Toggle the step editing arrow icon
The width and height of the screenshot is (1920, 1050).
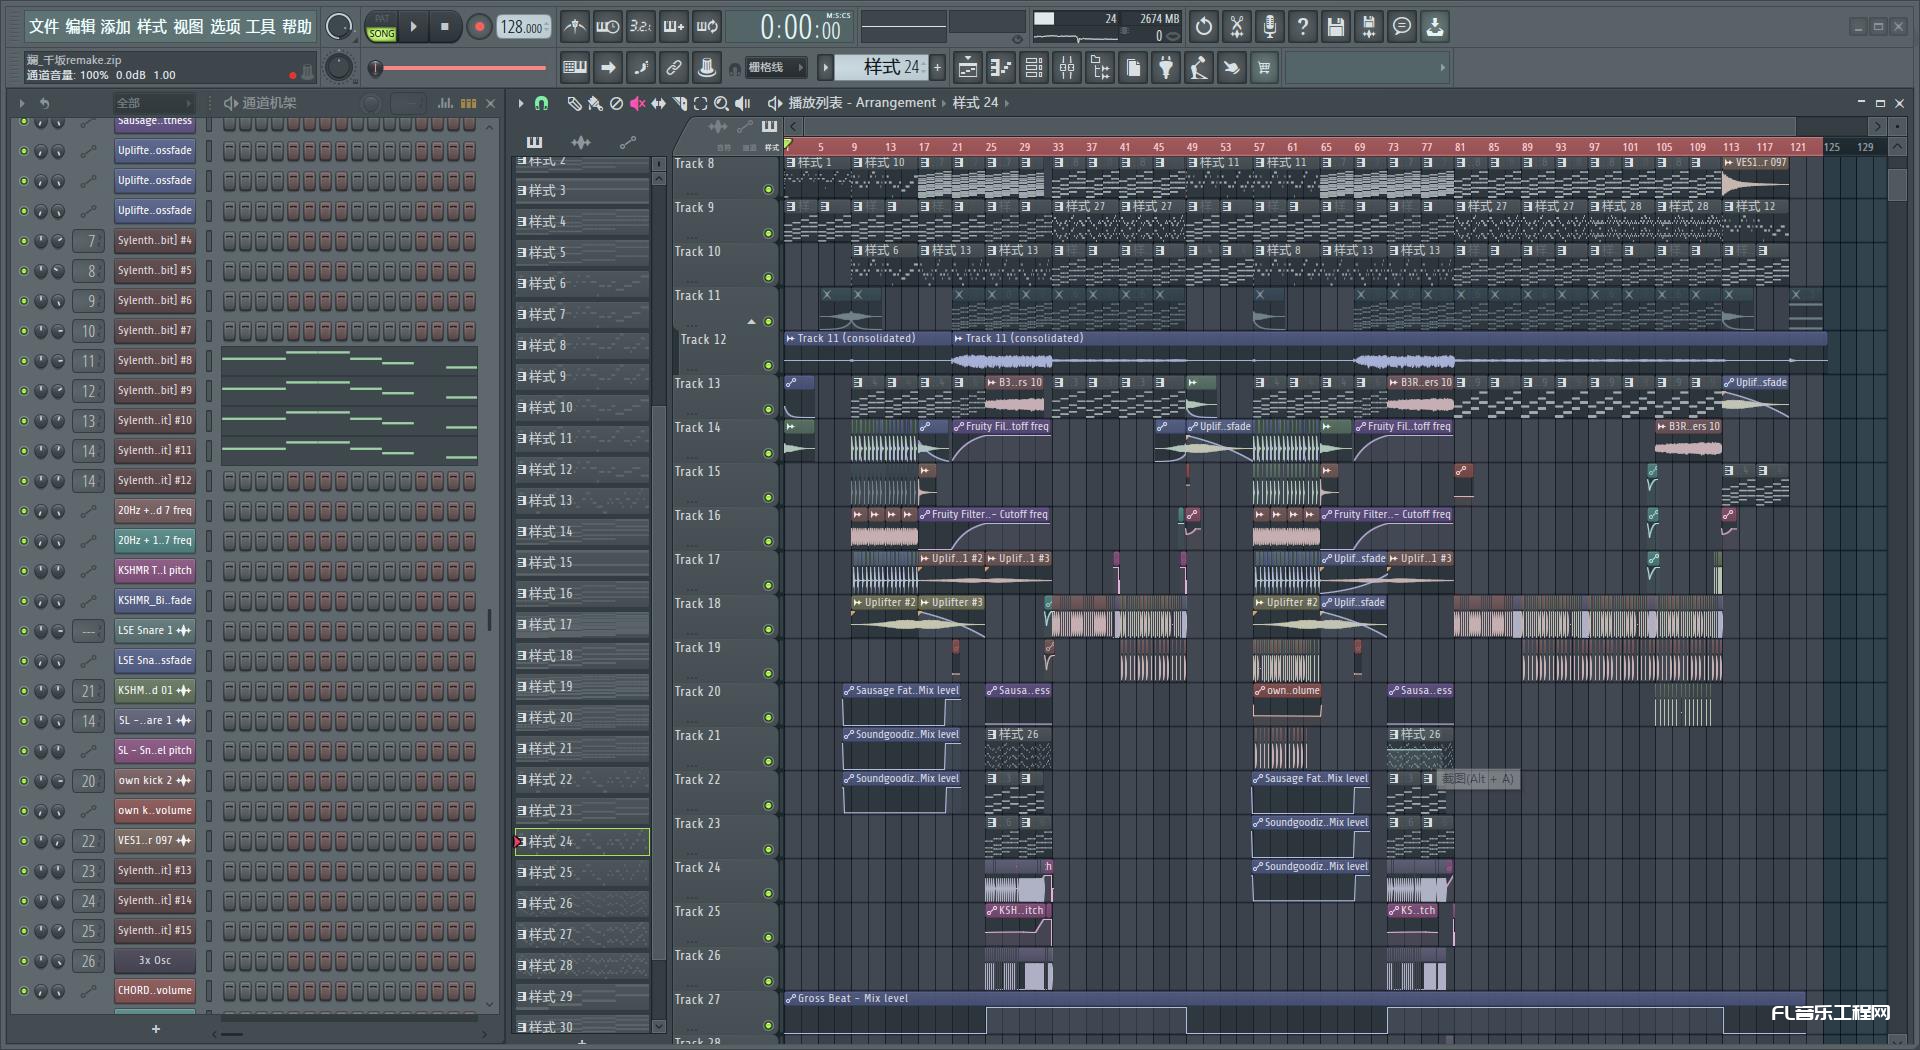pyautogui.click(x=608, y=68)
